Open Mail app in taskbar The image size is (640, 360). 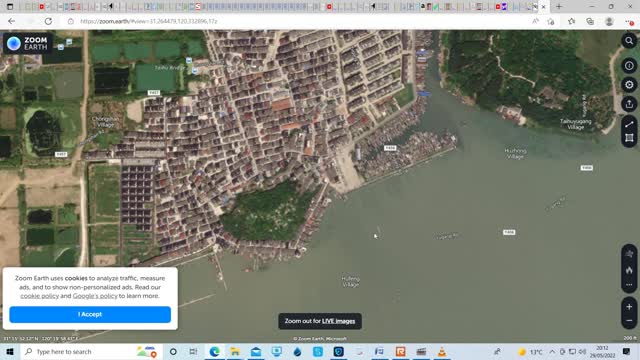coord(256,351)
